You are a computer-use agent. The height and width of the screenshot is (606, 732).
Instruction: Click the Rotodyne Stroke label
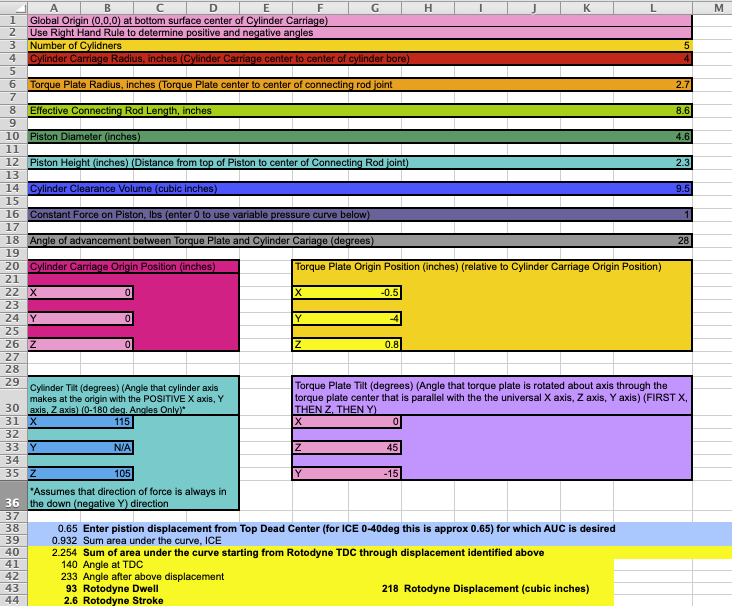click(123, 600)
